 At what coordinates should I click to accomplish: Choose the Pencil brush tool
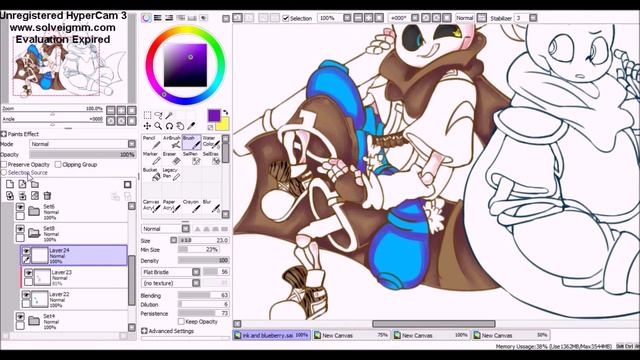pyautogui.click(x=151, y=142)
